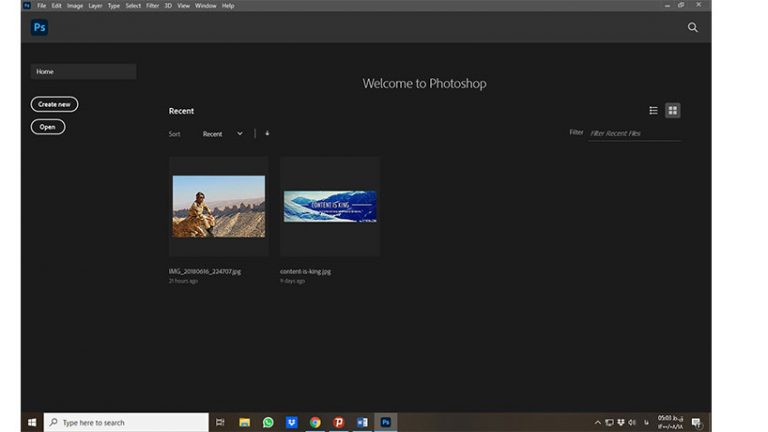Open Word from the taskbar

pos(362,422)
